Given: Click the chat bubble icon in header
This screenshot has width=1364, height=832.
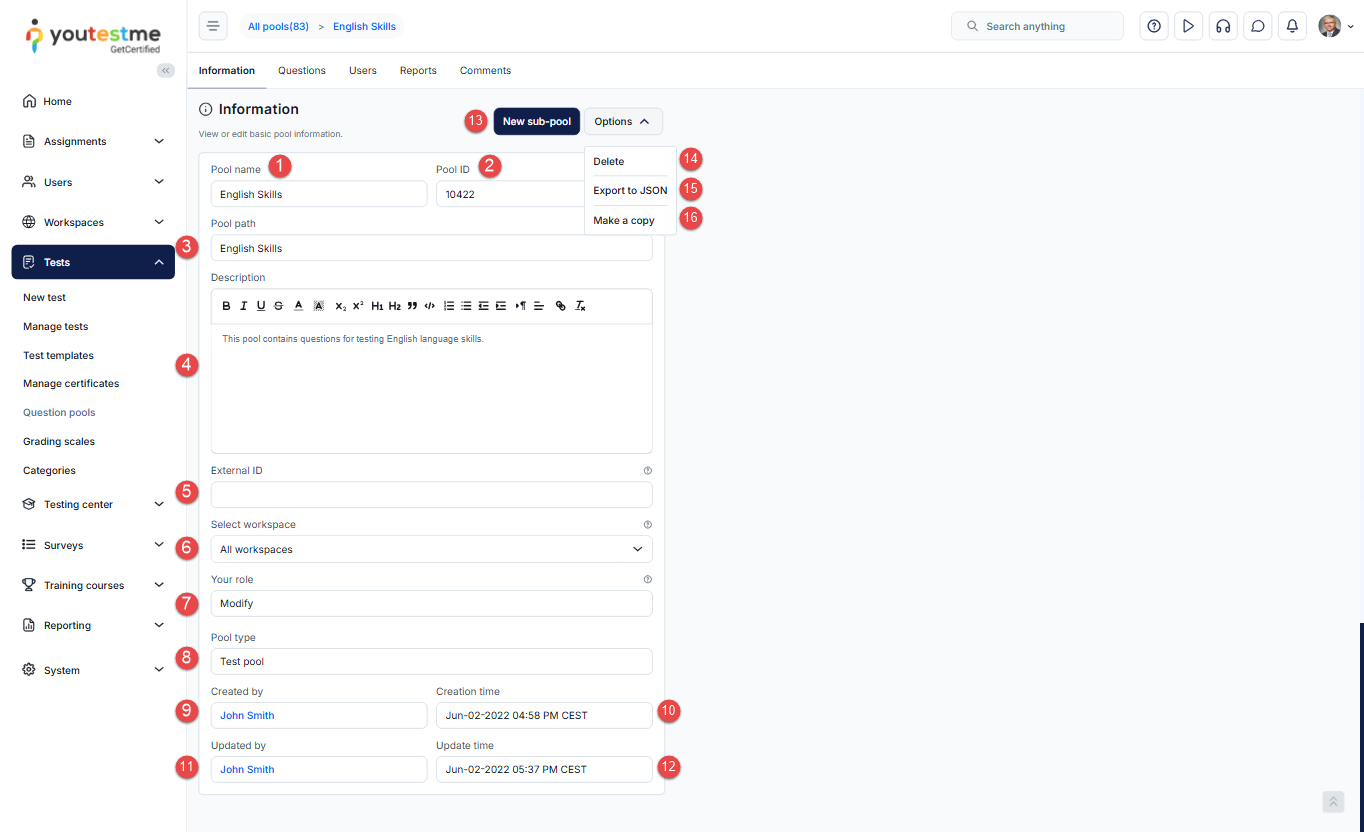Looking at the screenshot, I should coord(1258,26).
